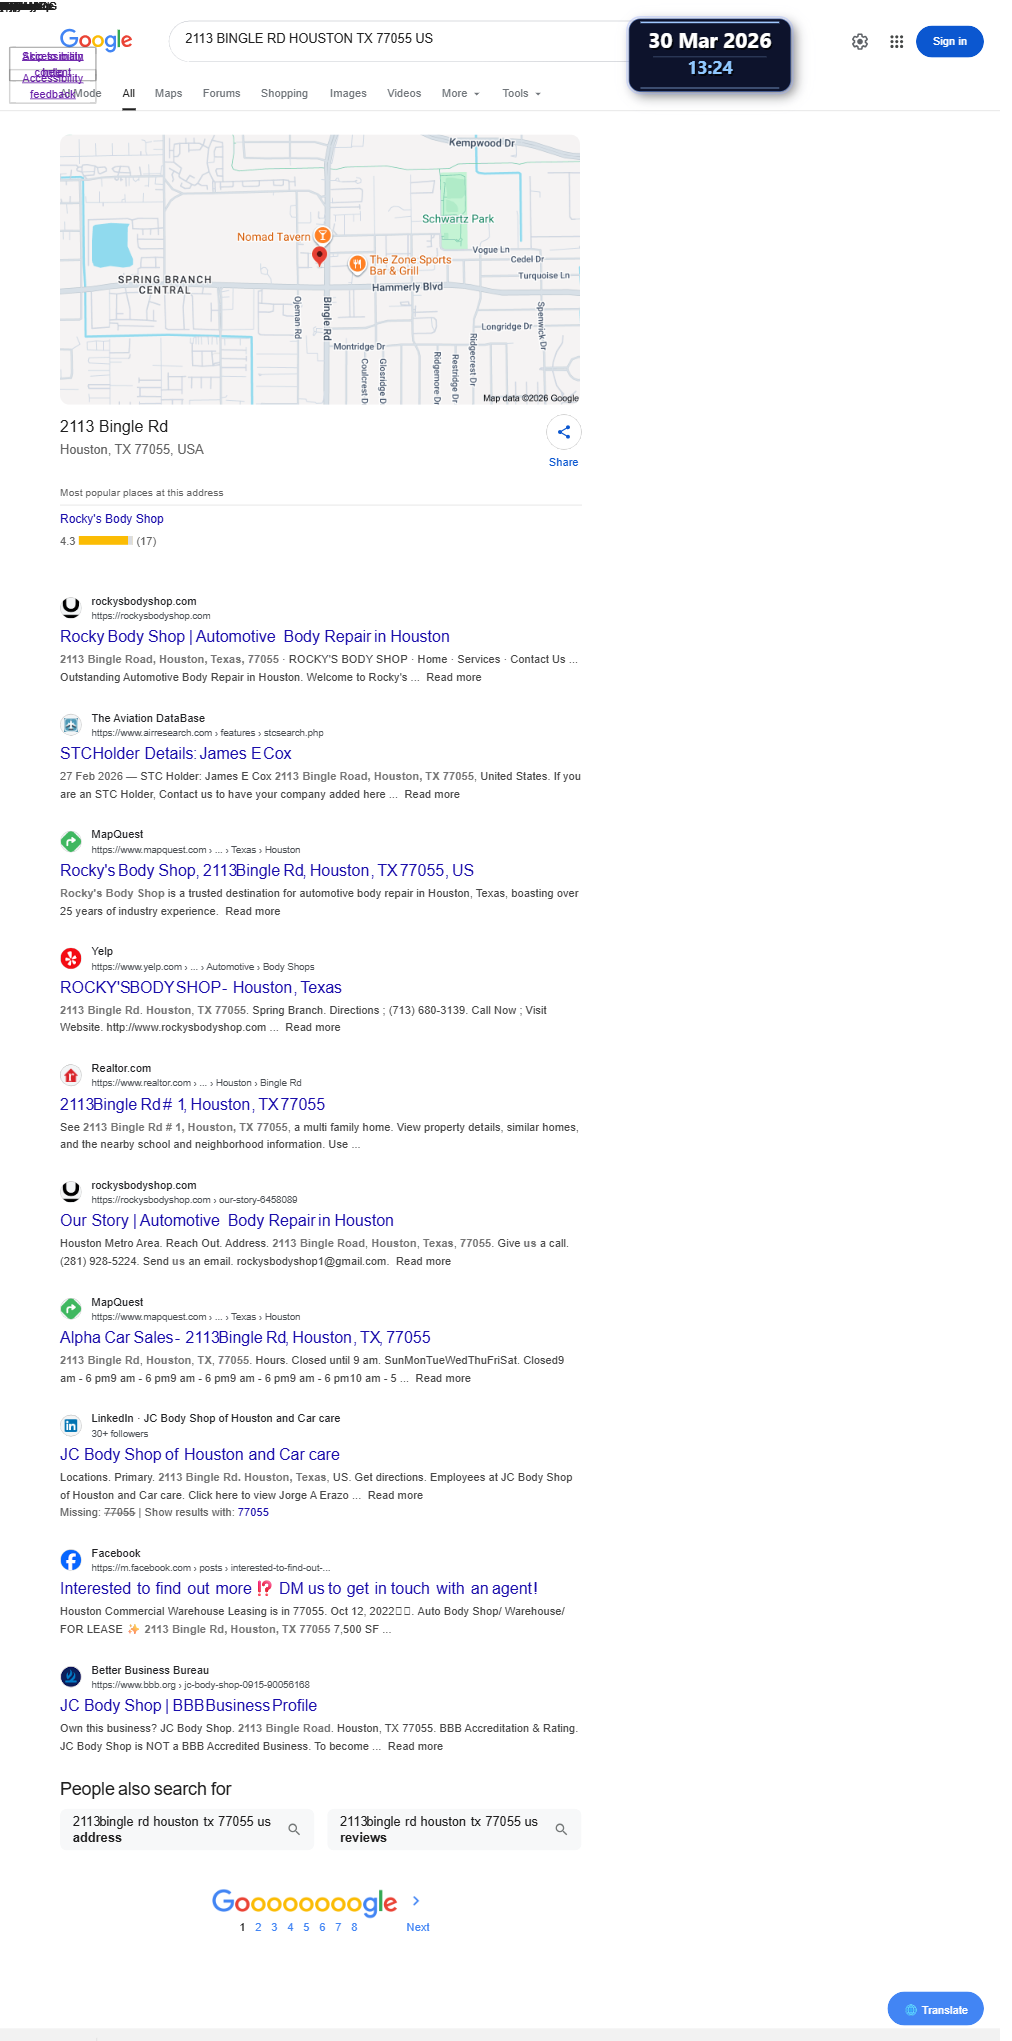Screen dimensions: 1012x2041
Task: Click search icon beside address suggestion
Action: click(294, 1829)
